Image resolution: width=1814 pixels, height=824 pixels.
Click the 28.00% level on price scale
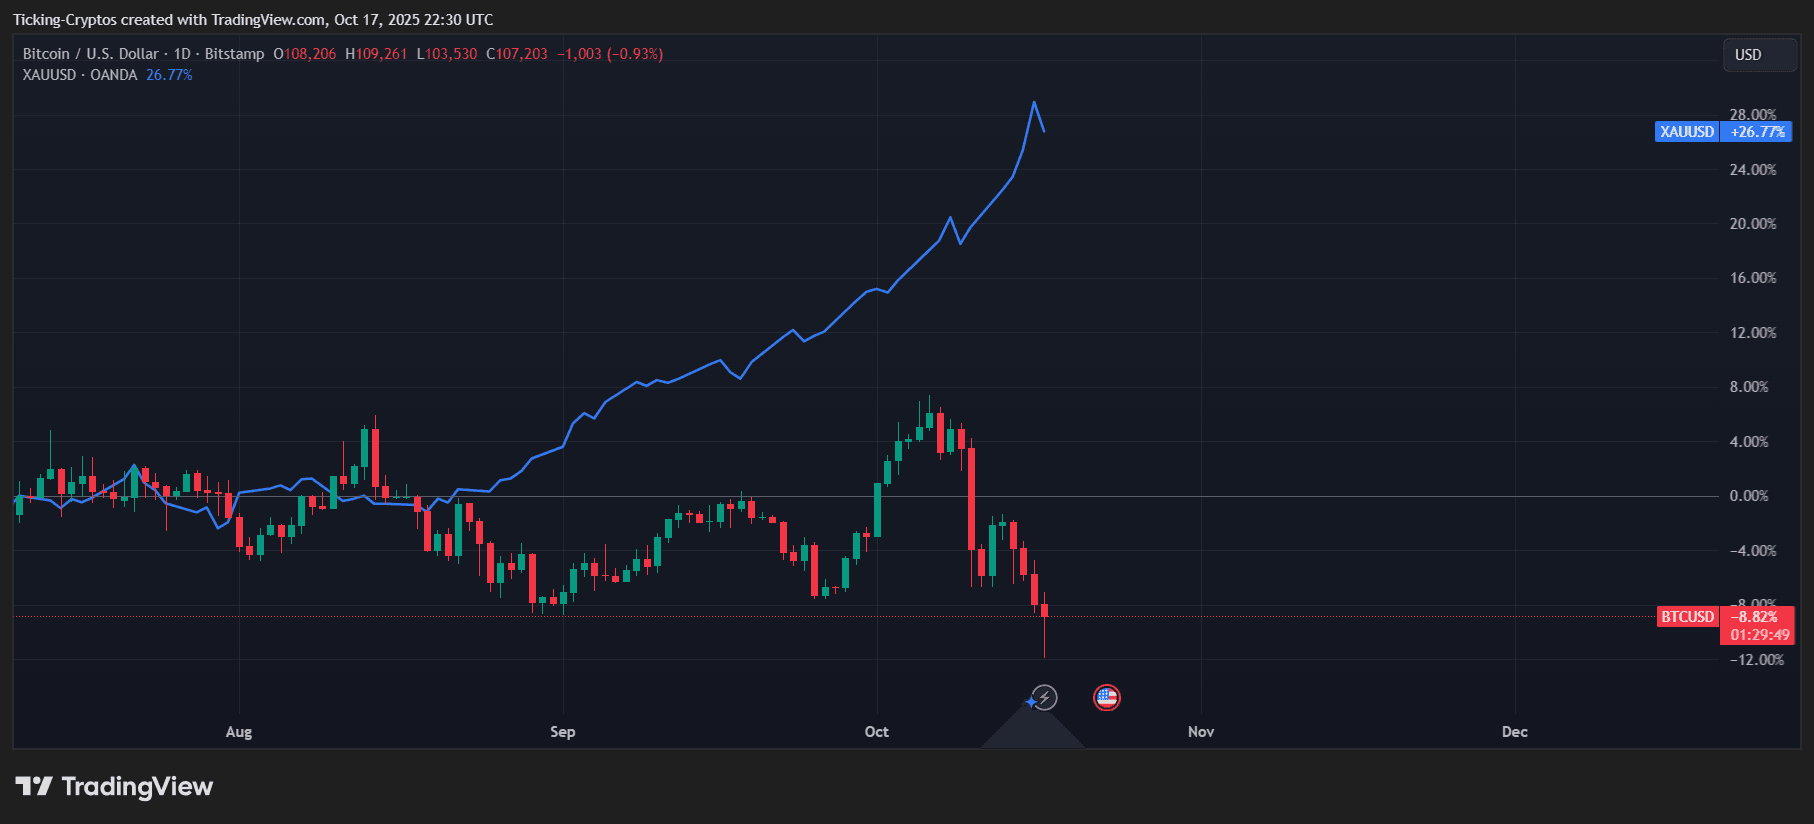click(1752, 114)
